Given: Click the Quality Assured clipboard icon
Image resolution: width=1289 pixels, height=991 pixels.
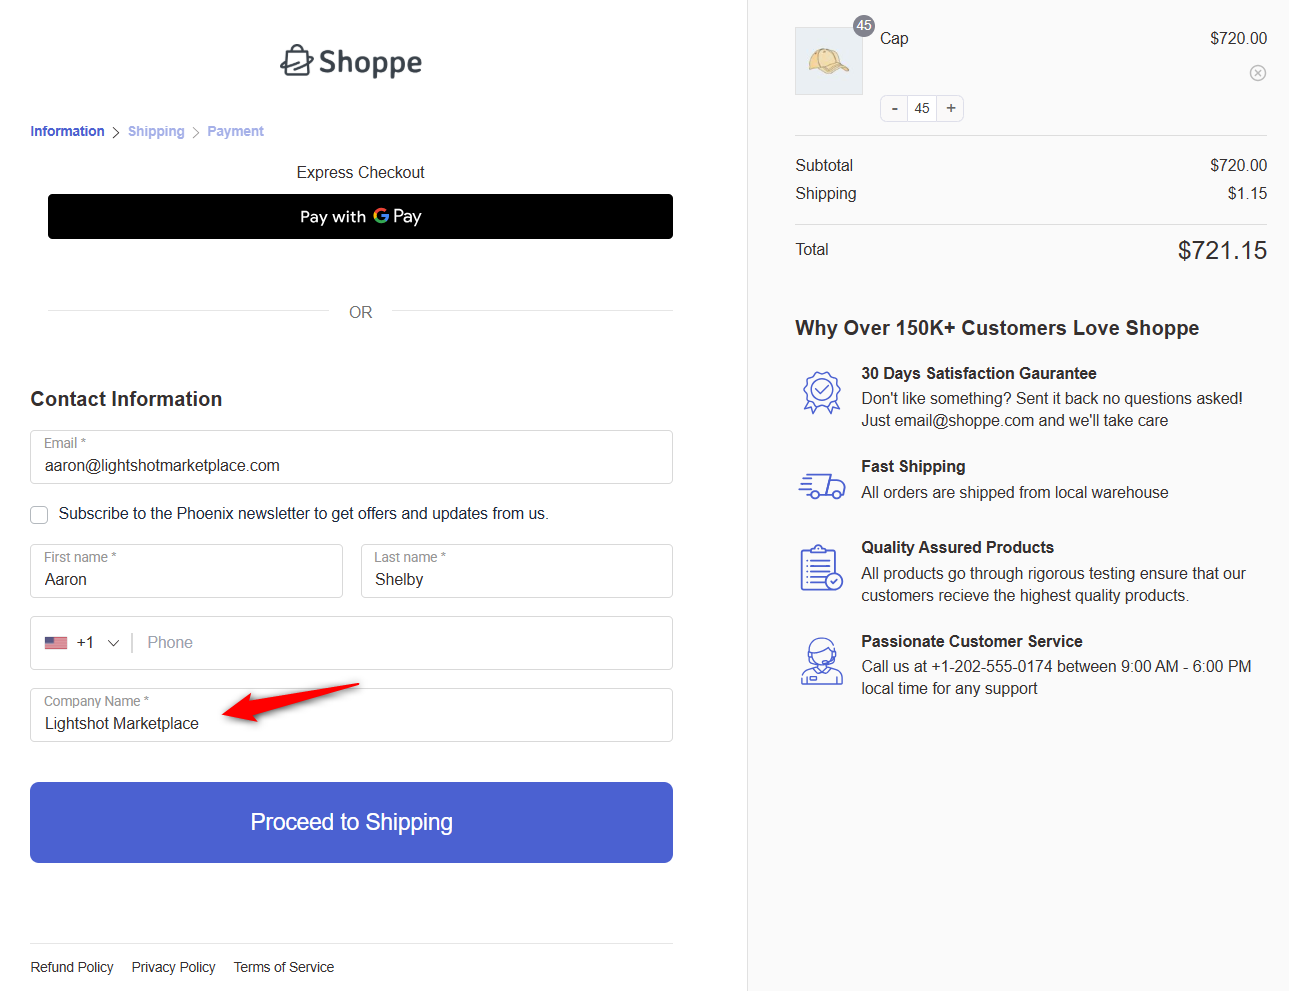Looking at the screenshot, I should (x=822, y=568).
